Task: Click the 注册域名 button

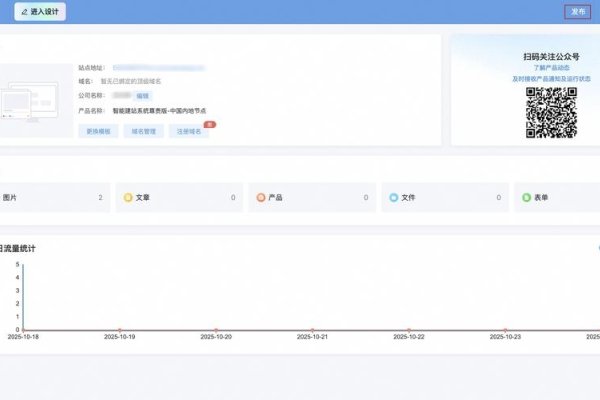Action: point(189,131)
